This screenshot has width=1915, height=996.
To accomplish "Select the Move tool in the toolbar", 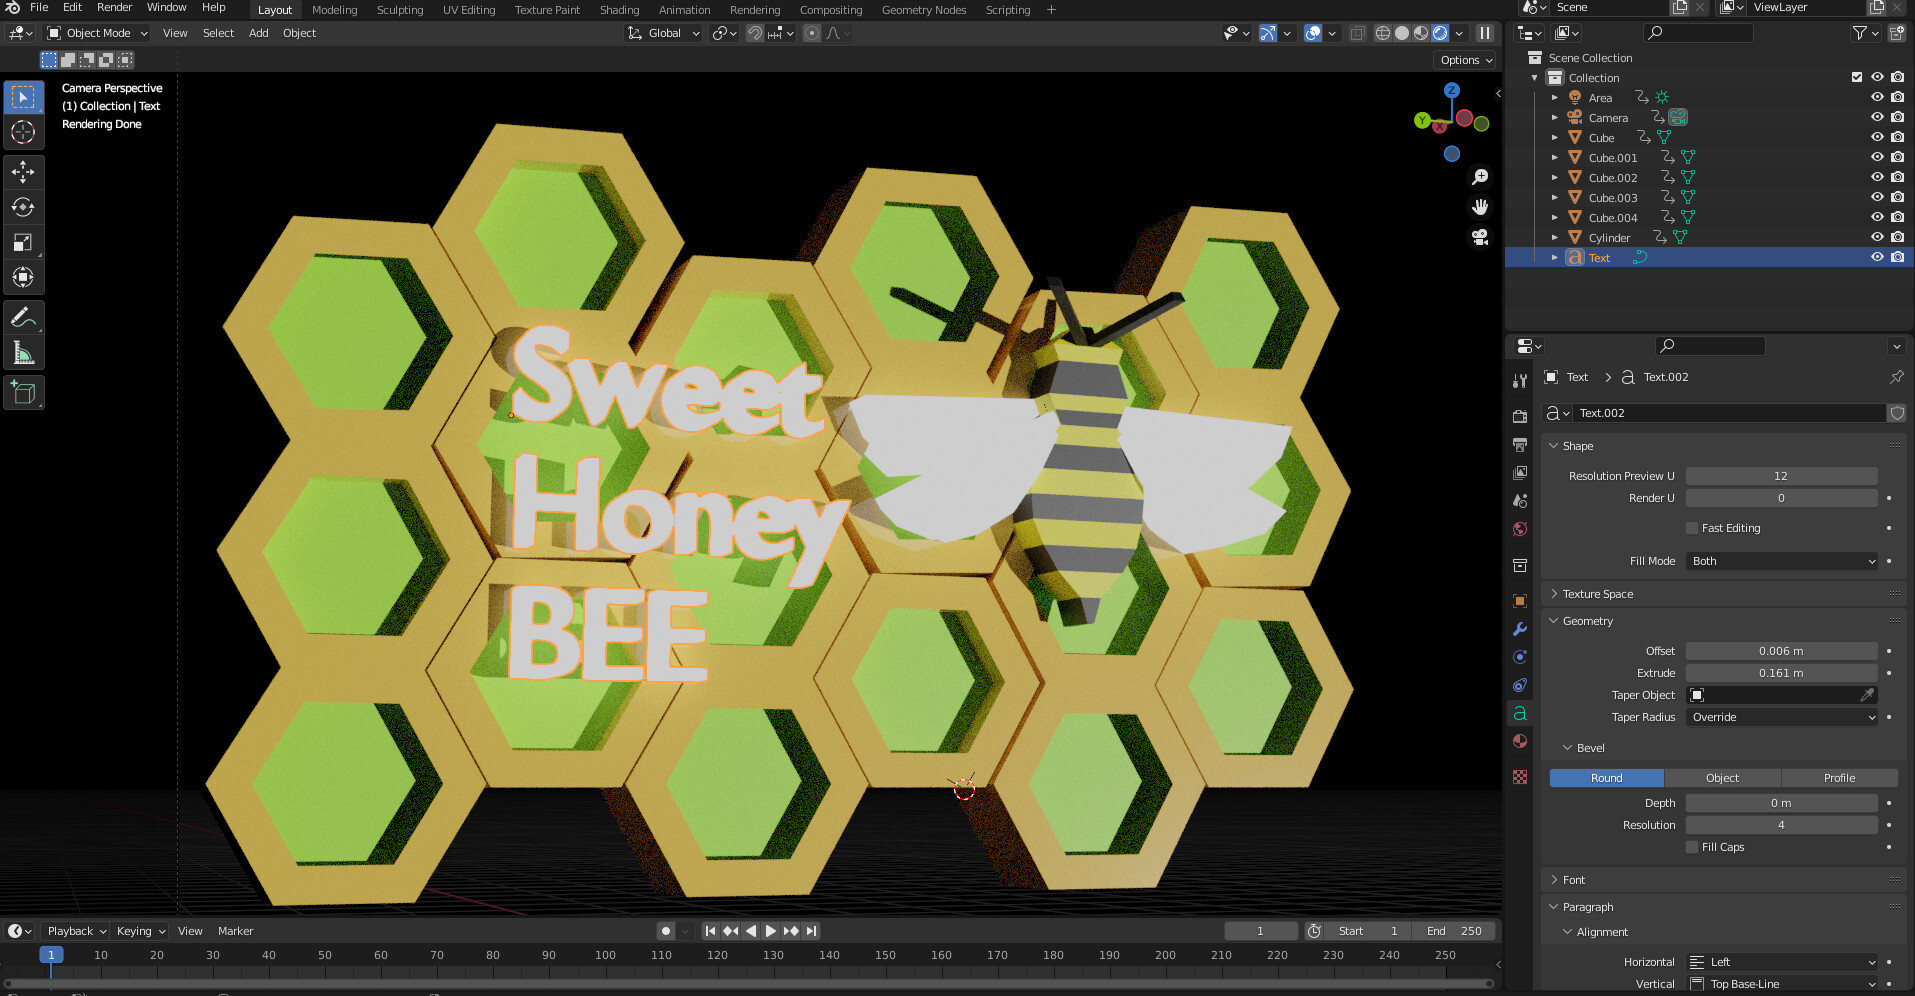I will pos(23,171).
